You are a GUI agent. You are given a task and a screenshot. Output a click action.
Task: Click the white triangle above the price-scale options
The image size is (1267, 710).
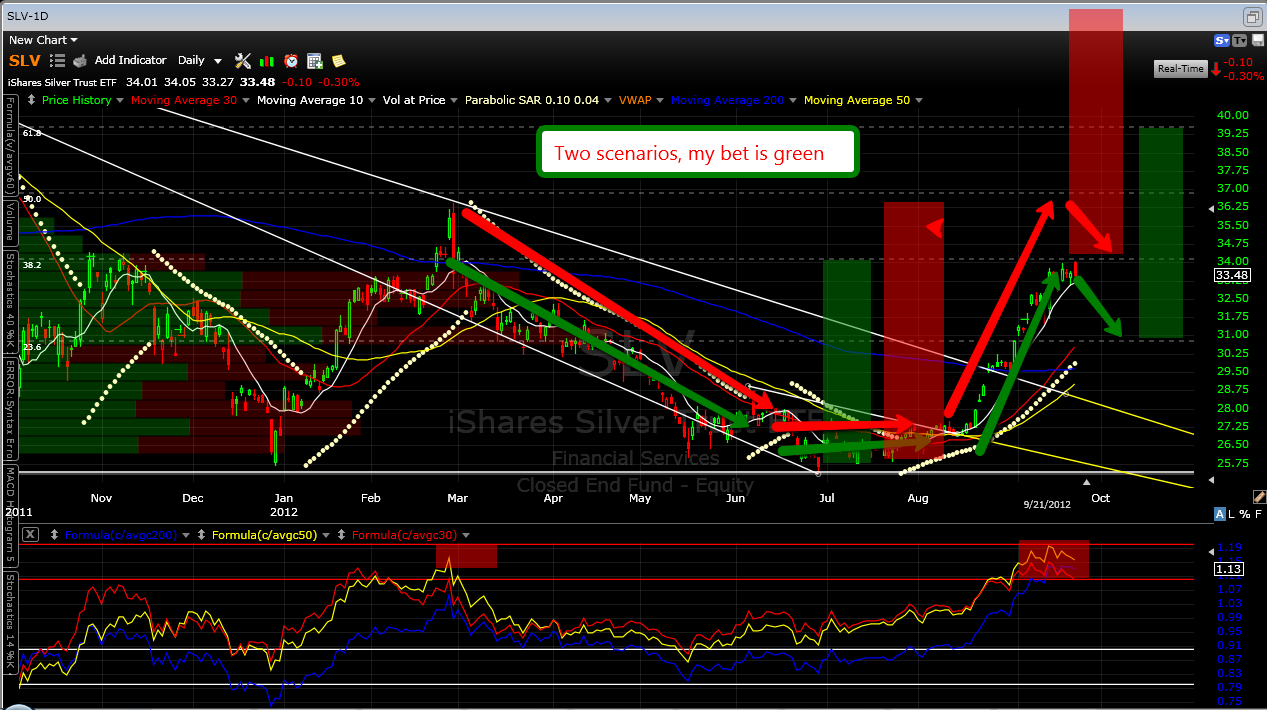(1213, 480)
